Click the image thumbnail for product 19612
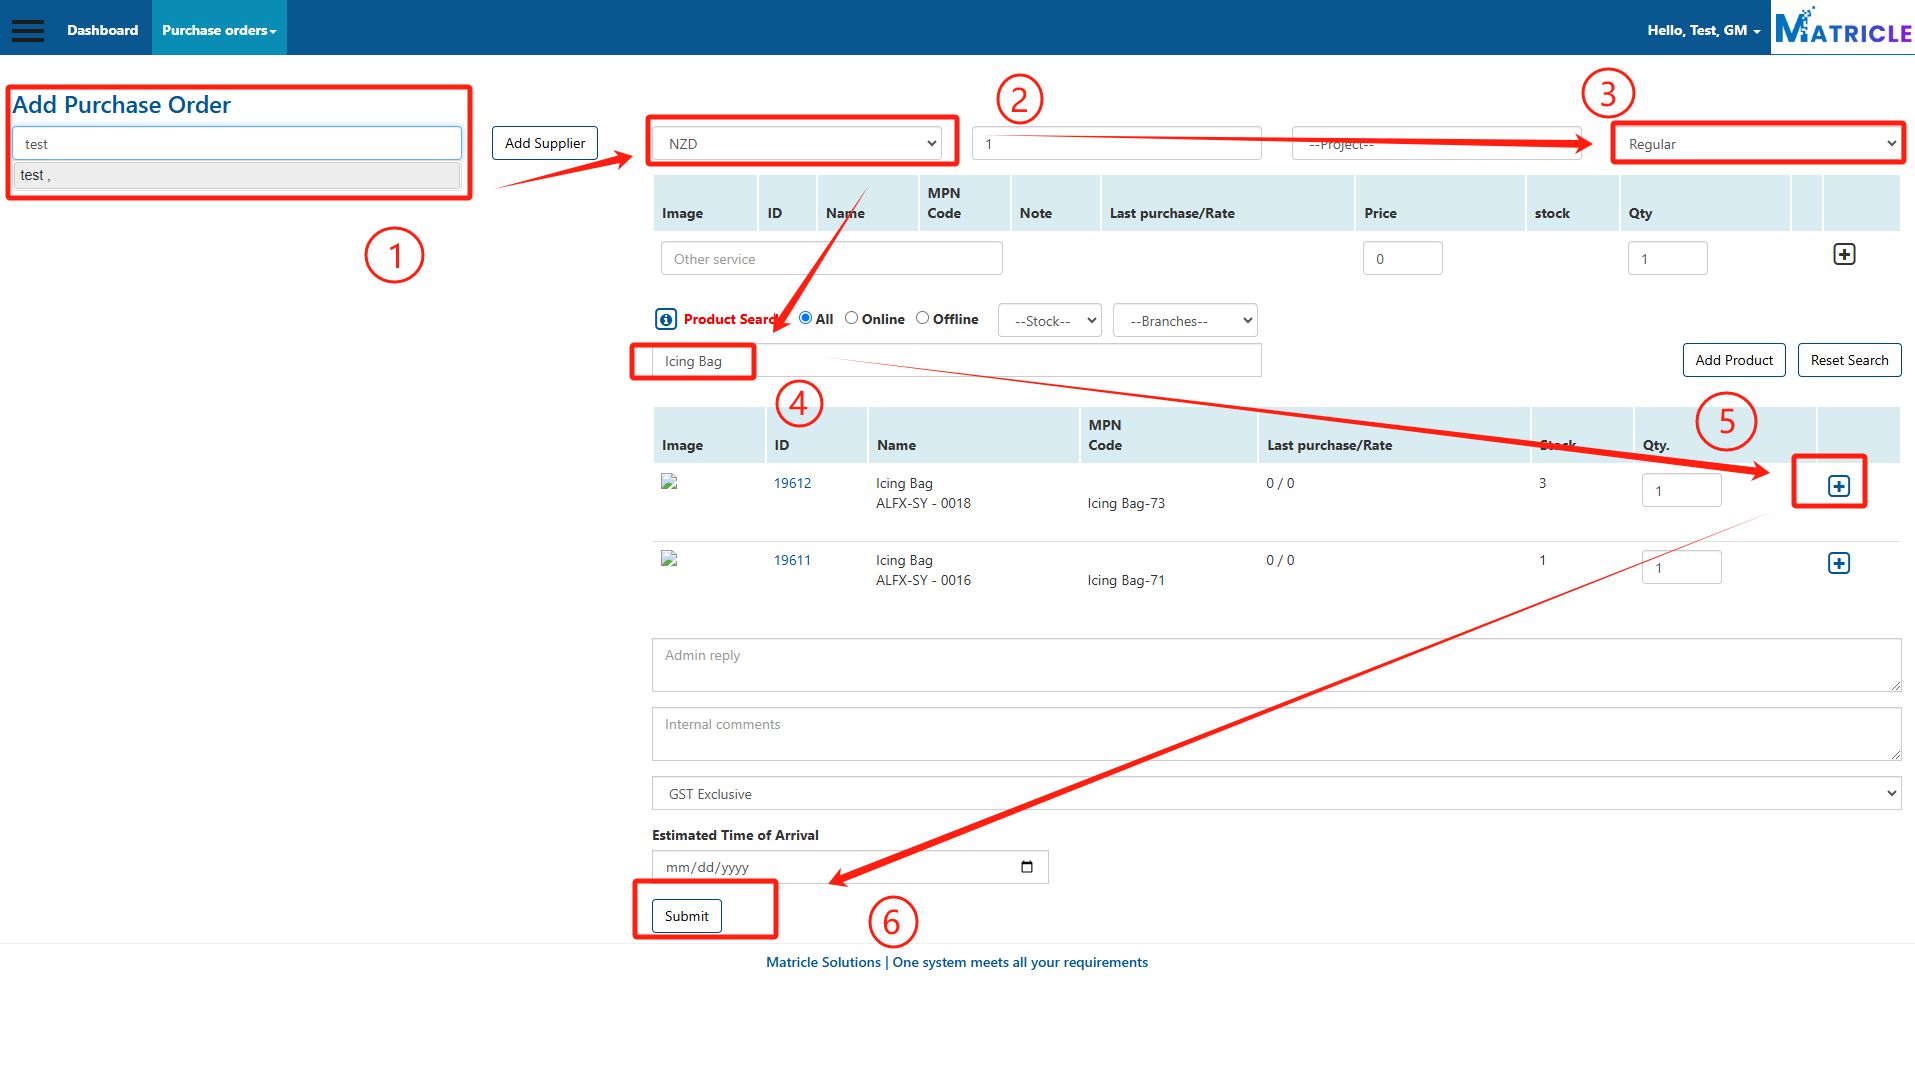 click(x=669, y=482)
